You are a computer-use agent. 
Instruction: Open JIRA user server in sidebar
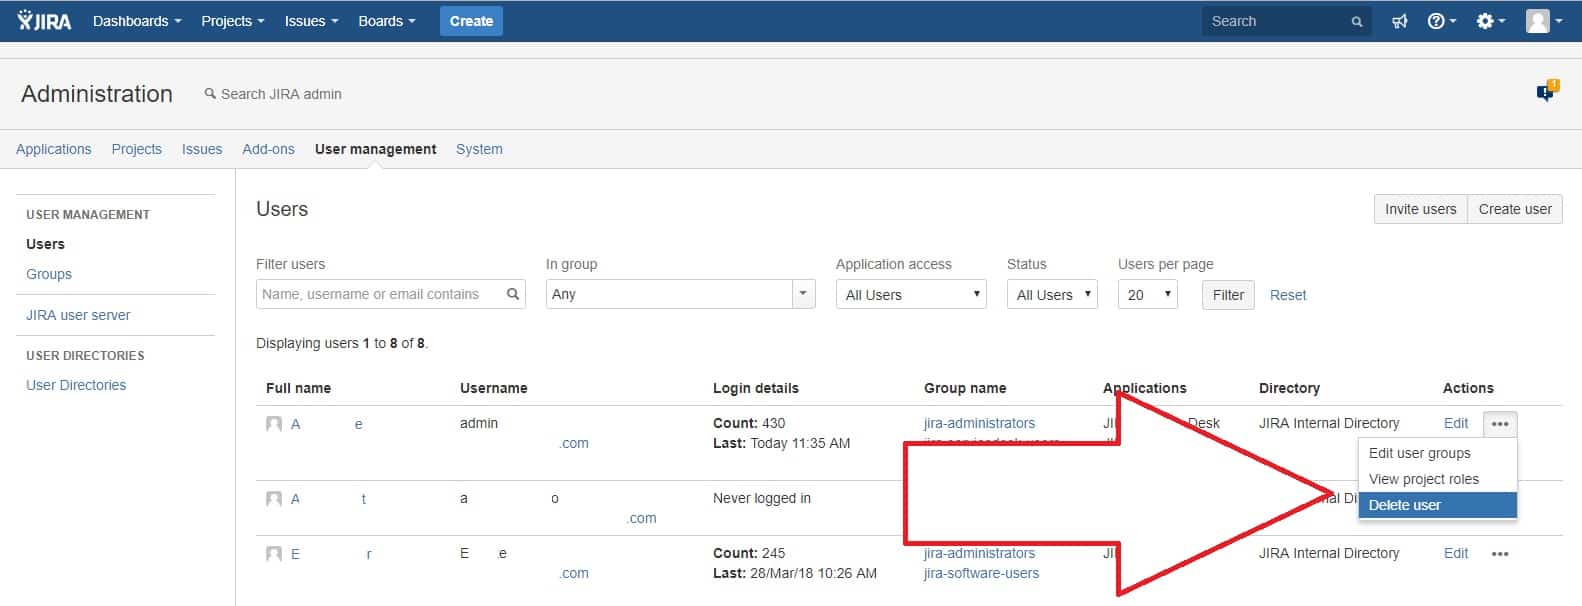click(x=78, y=315)
